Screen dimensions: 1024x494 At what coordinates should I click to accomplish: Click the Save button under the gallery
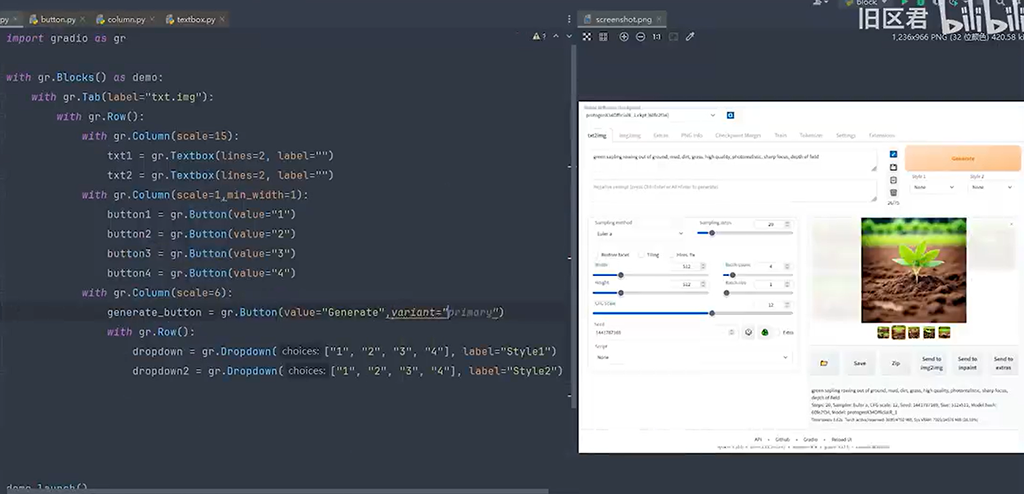pos(860,363)
